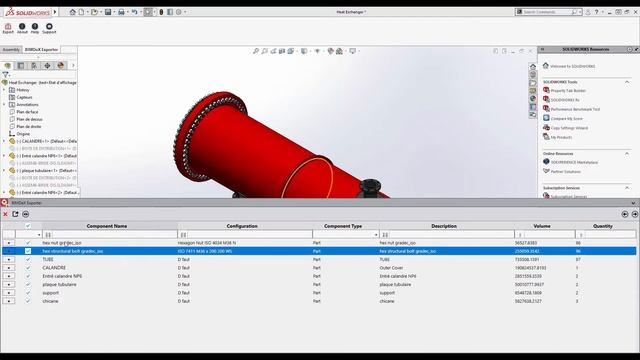Open the DisplayManager color sphere tab icon
The width and height of the screenshot is (640, 360).
click(61, 65)
